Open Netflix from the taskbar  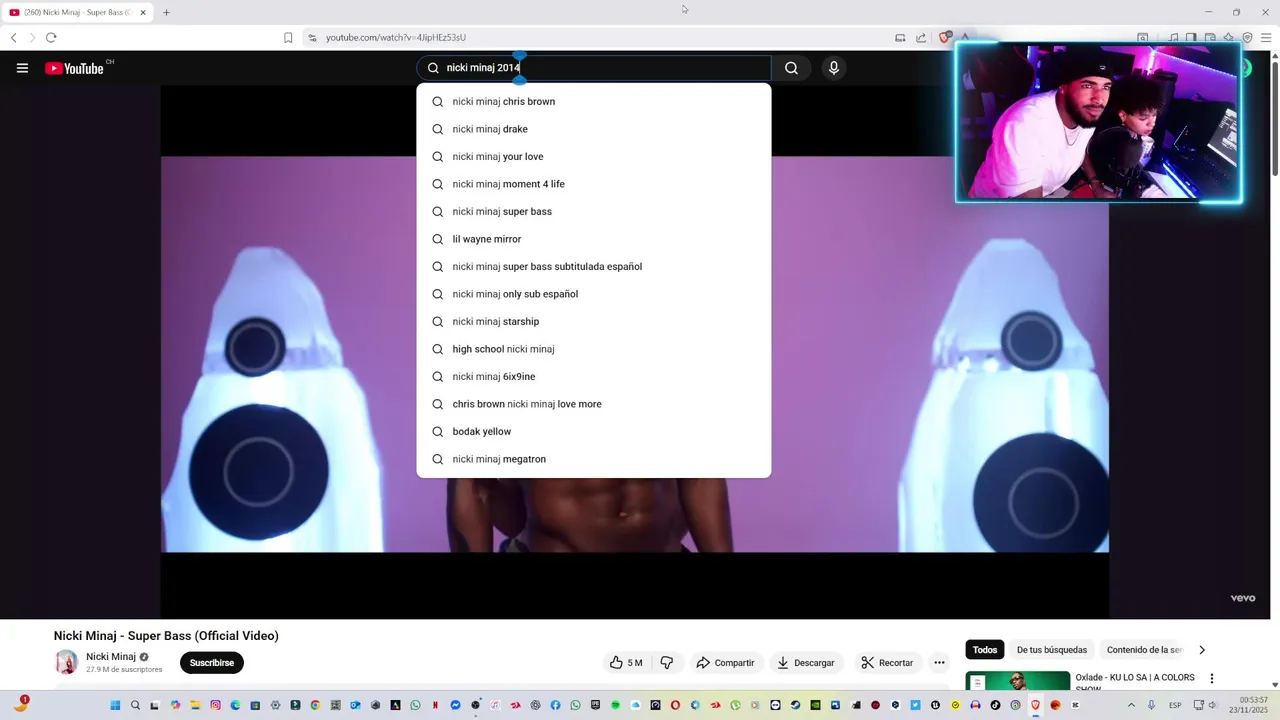(x=435, y=705)
